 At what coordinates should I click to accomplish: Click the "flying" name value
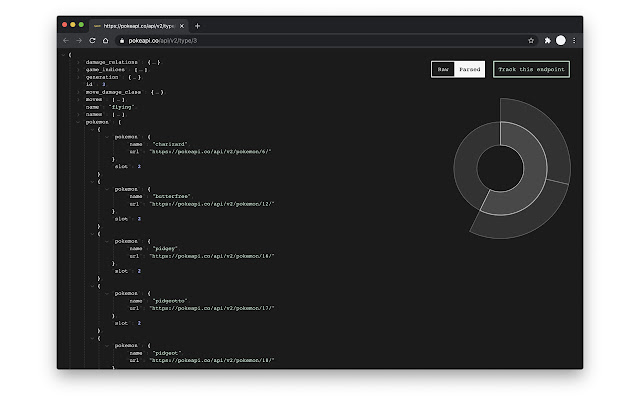[x=122, y=107]
